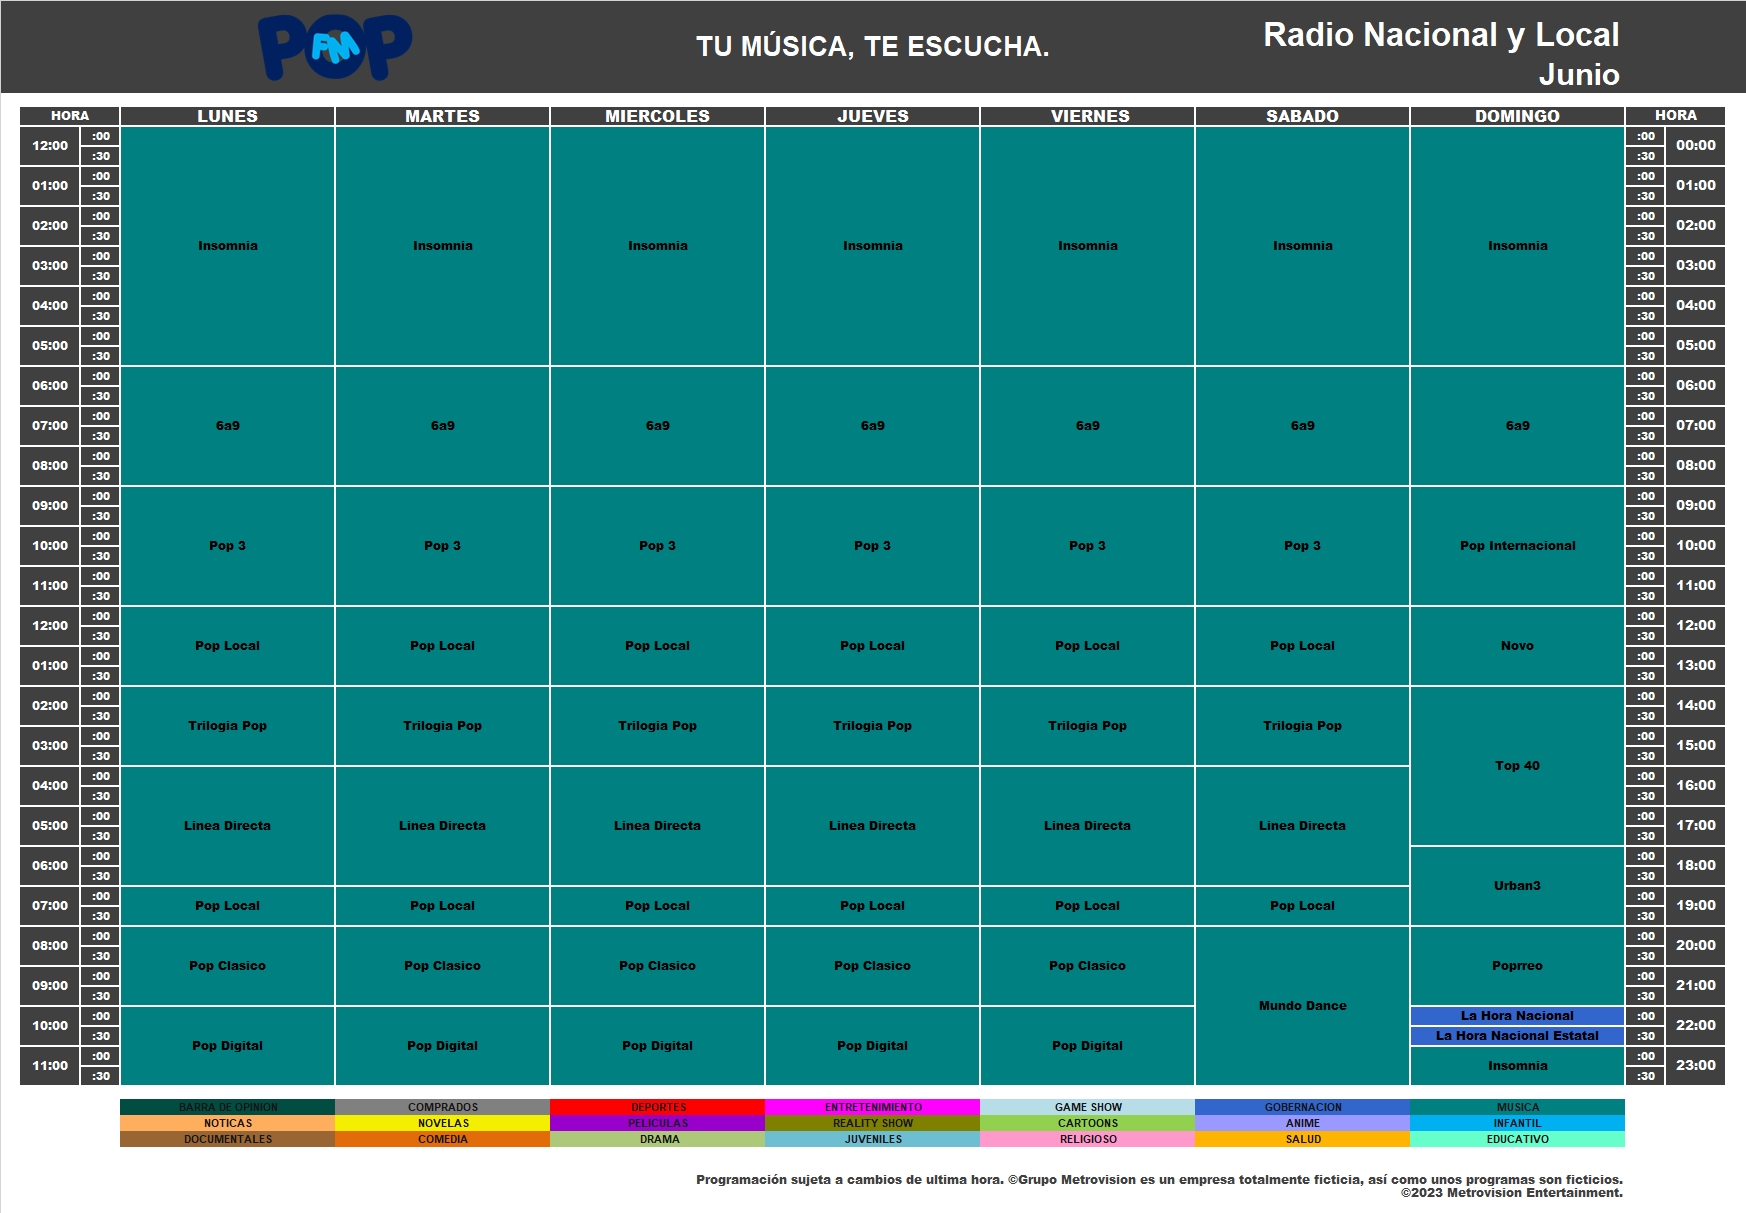Click the NOTICAS orange legend swatch
The height and width of the screenshot is (1213, 1746).
227,1123
